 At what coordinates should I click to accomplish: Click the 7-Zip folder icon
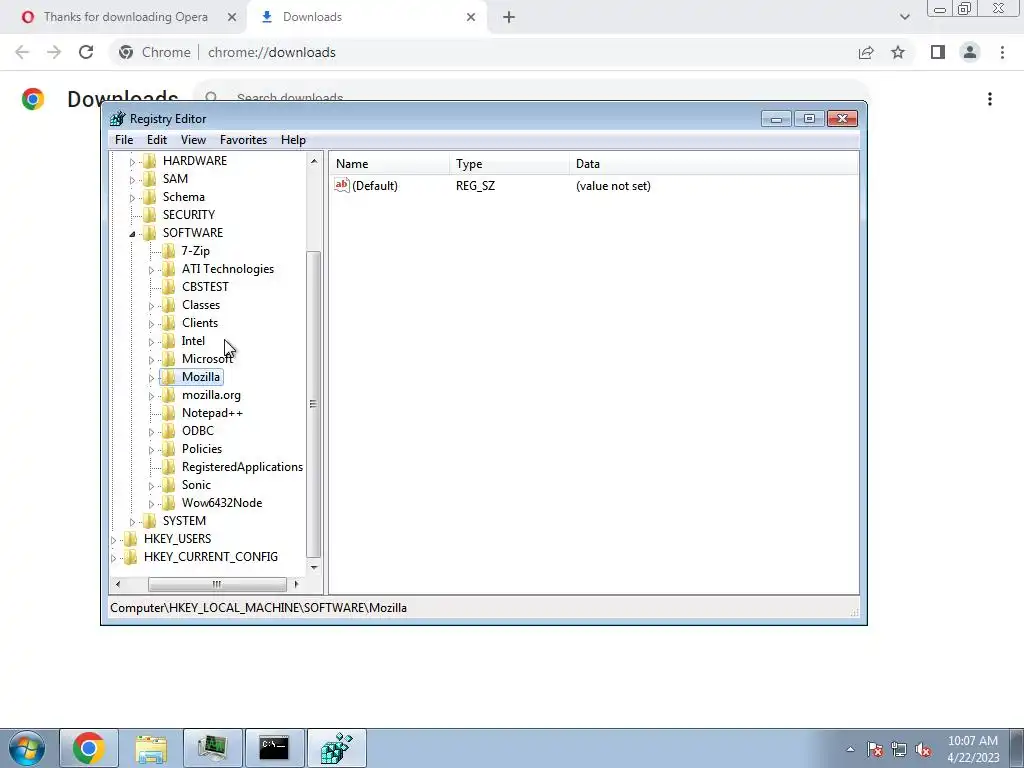pyautogui.click(x=168, y=251)
